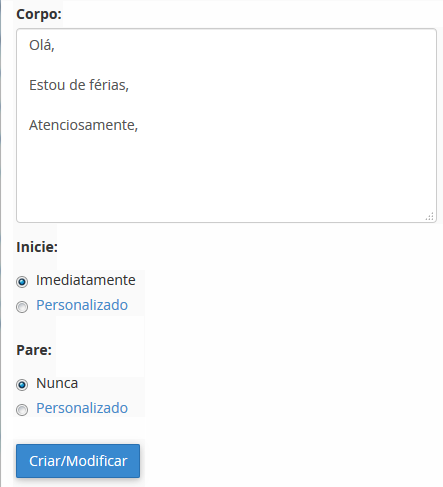Place cursor on the 'Atenciosamente,' line

point(83,125)
